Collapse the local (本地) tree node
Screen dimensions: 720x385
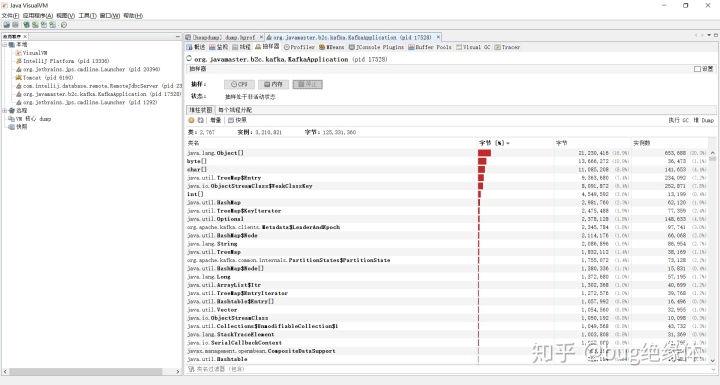click(5, 45)
